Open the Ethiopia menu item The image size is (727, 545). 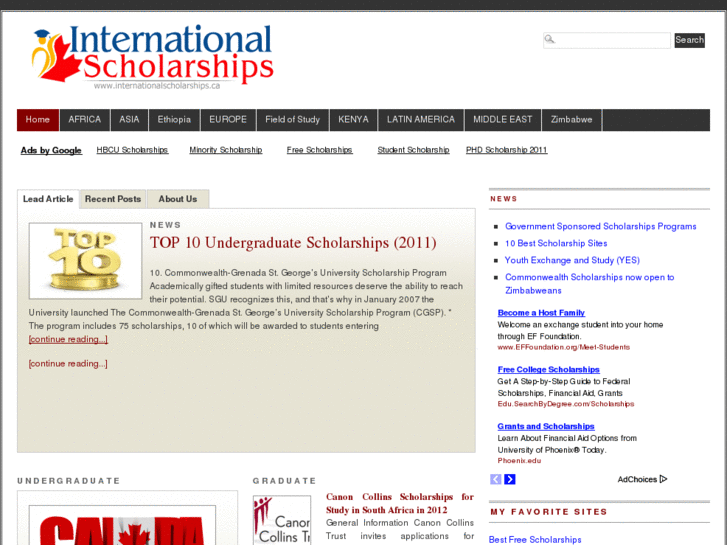click(174, 120)
